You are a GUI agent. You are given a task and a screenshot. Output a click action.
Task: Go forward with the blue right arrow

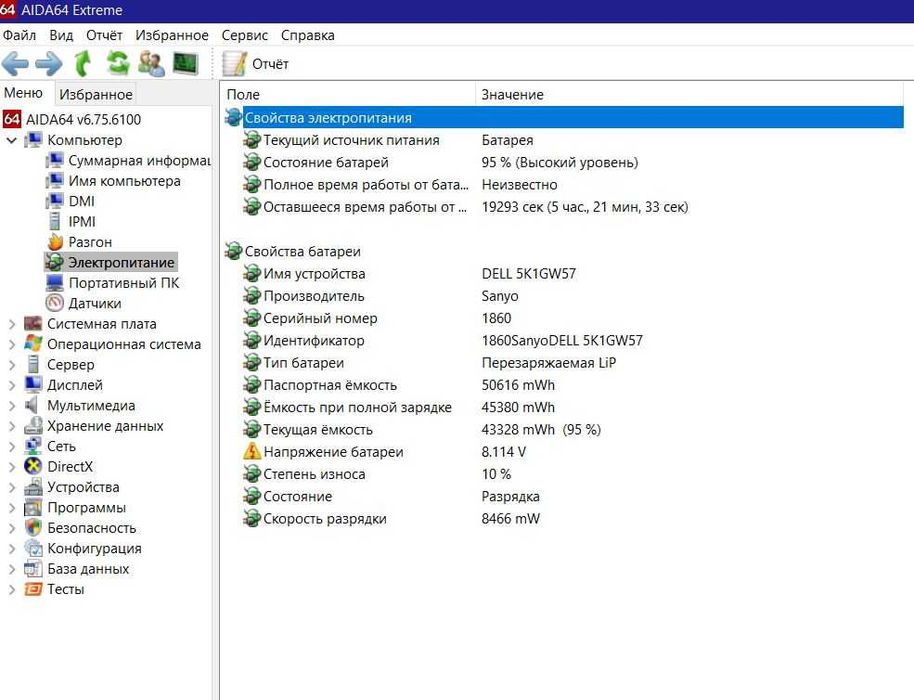click(x=49, y=64)
